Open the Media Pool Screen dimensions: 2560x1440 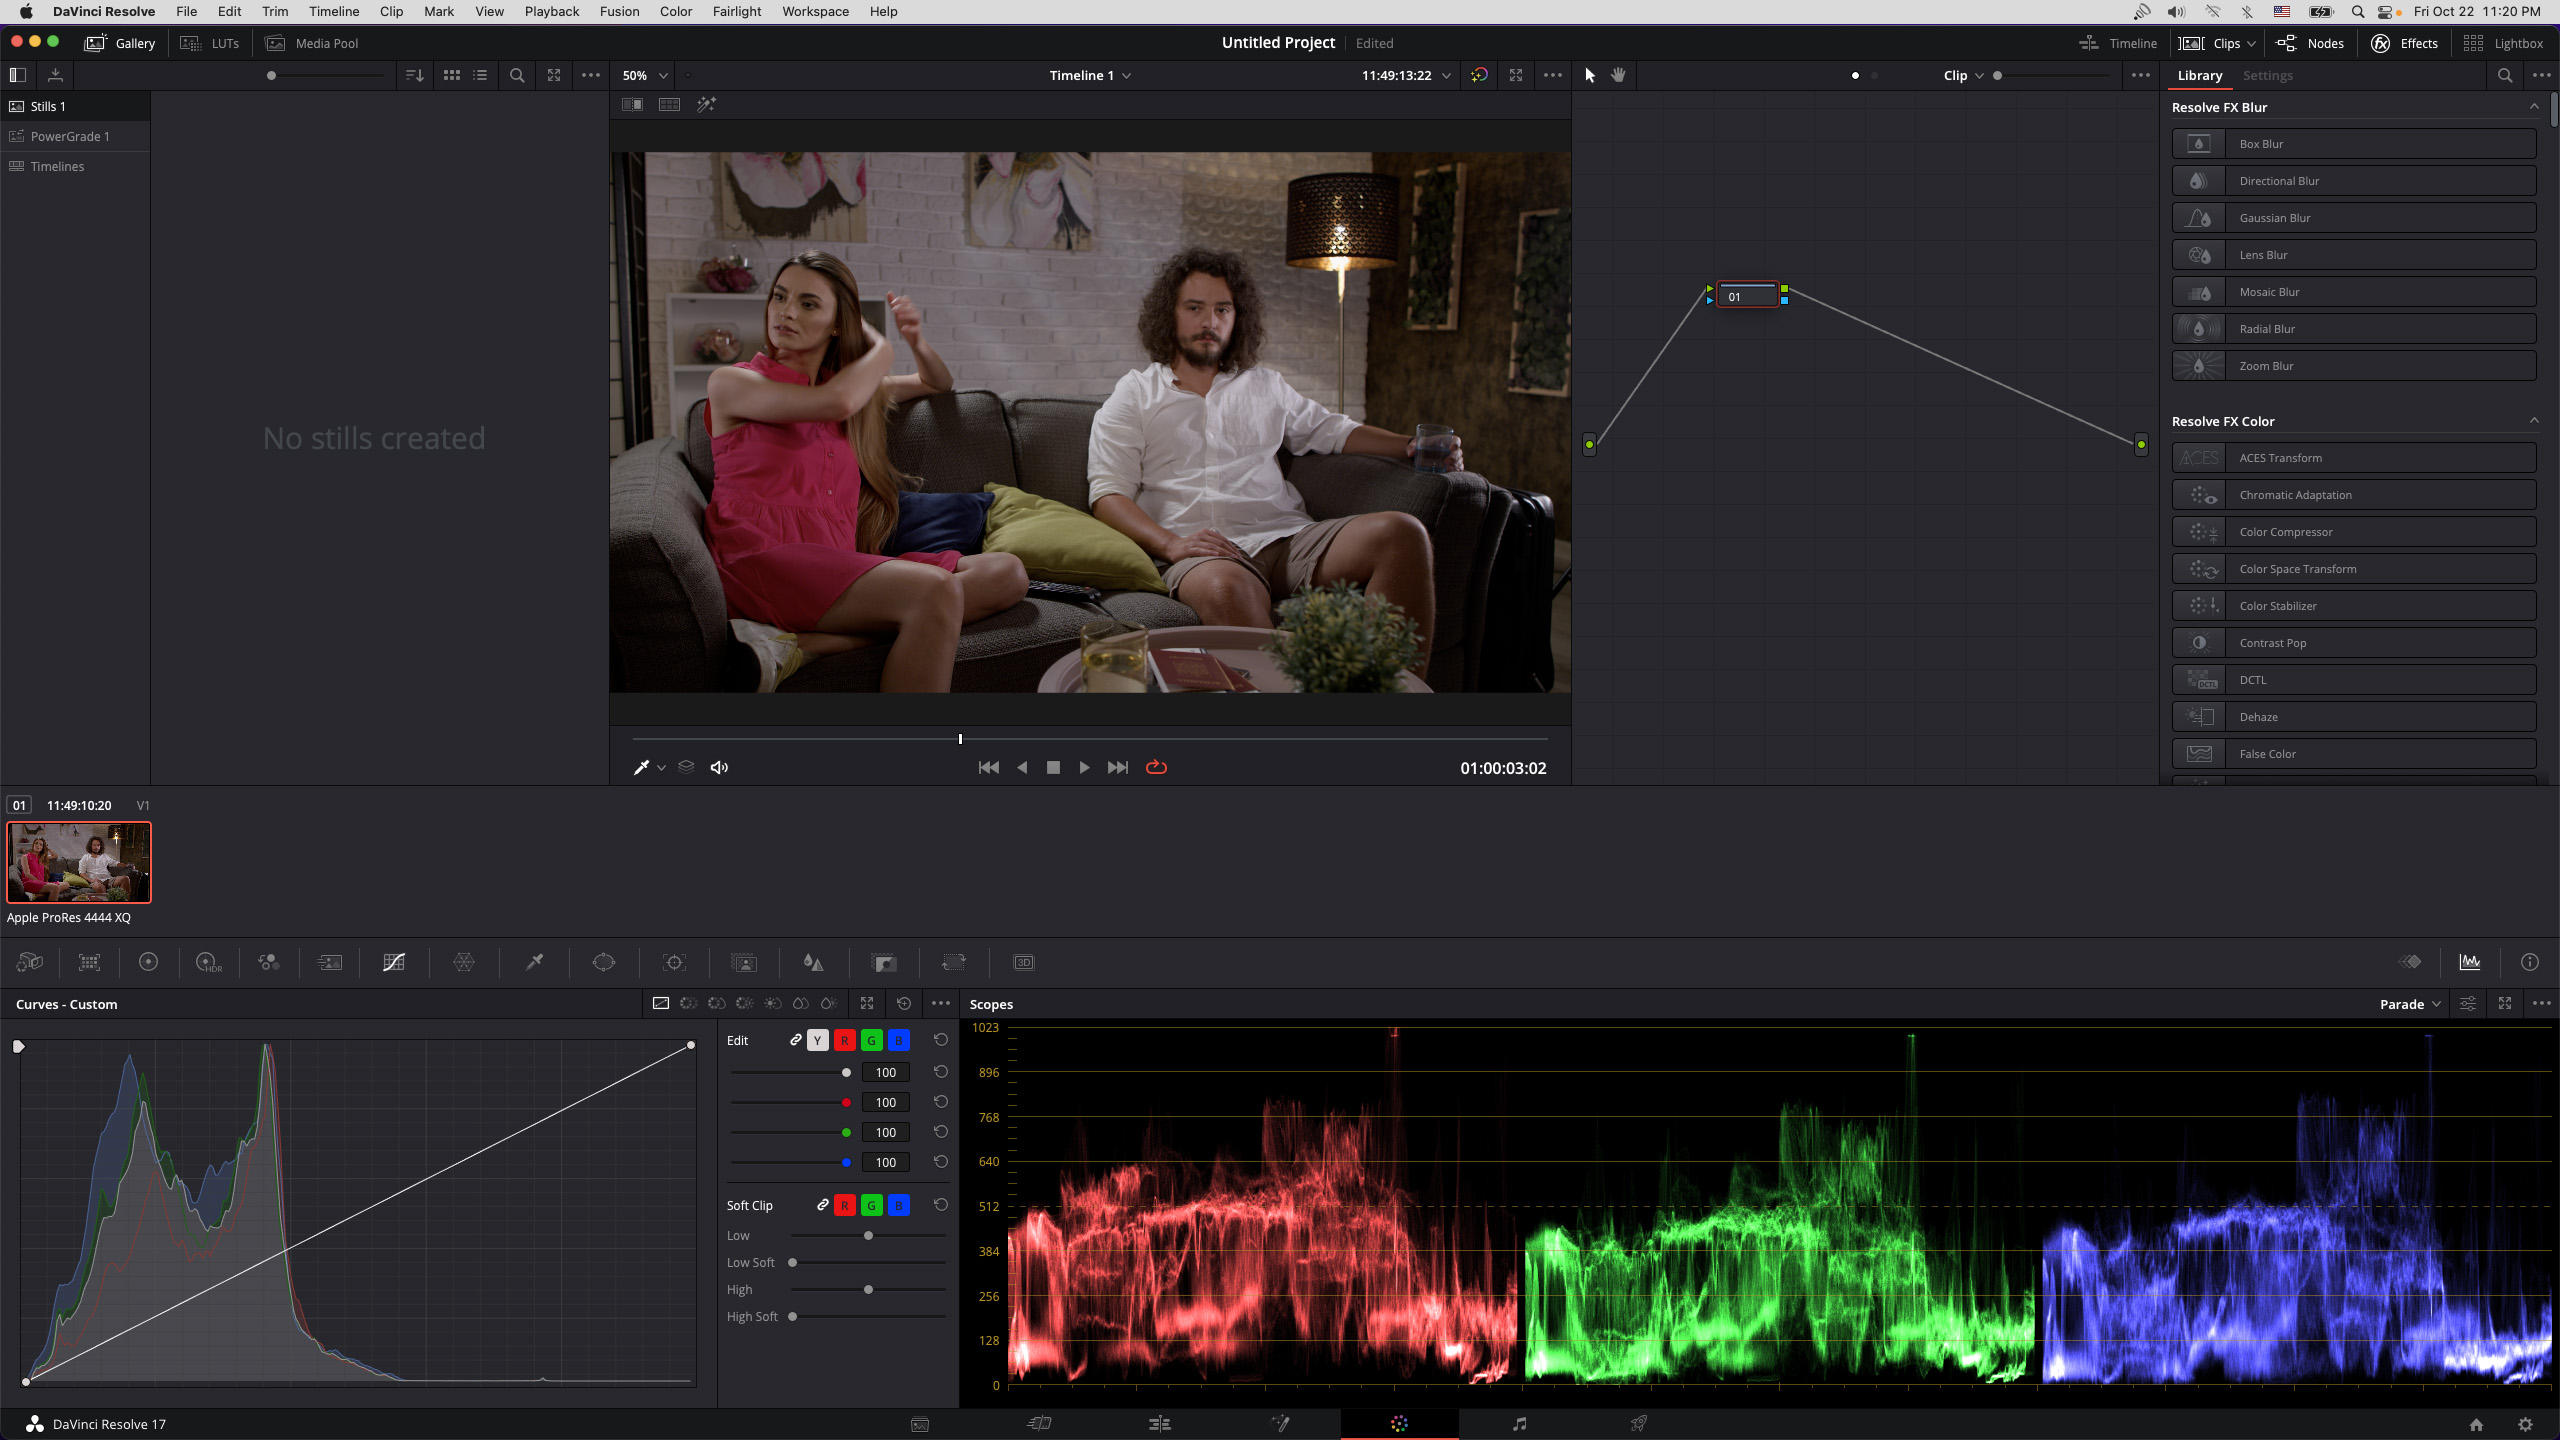click(311, 43)
